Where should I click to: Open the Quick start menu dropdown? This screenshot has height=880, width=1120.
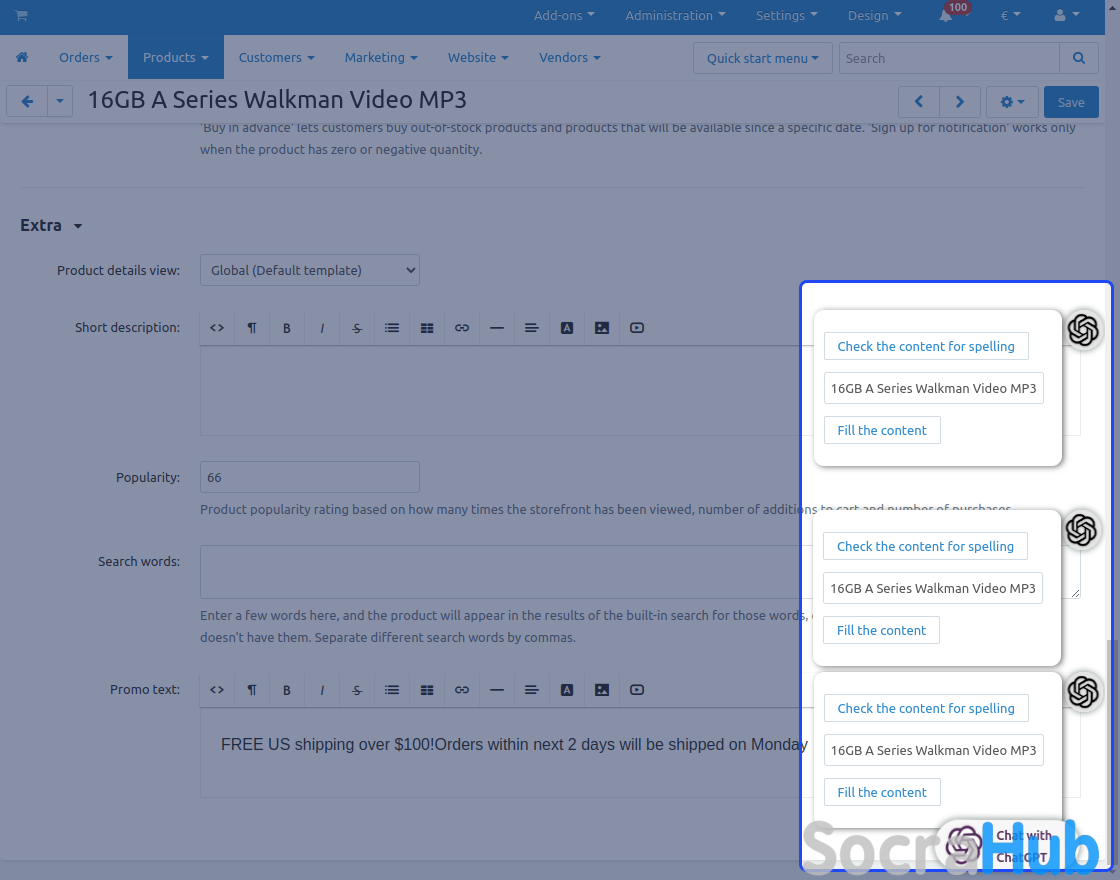[x=763, y=58]
